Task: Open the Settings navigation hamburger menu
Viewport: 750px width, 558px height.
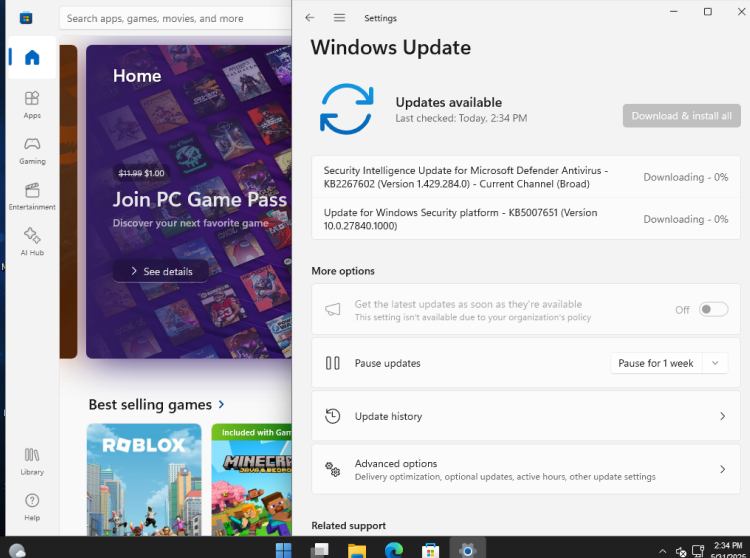Action: point(339,18)
